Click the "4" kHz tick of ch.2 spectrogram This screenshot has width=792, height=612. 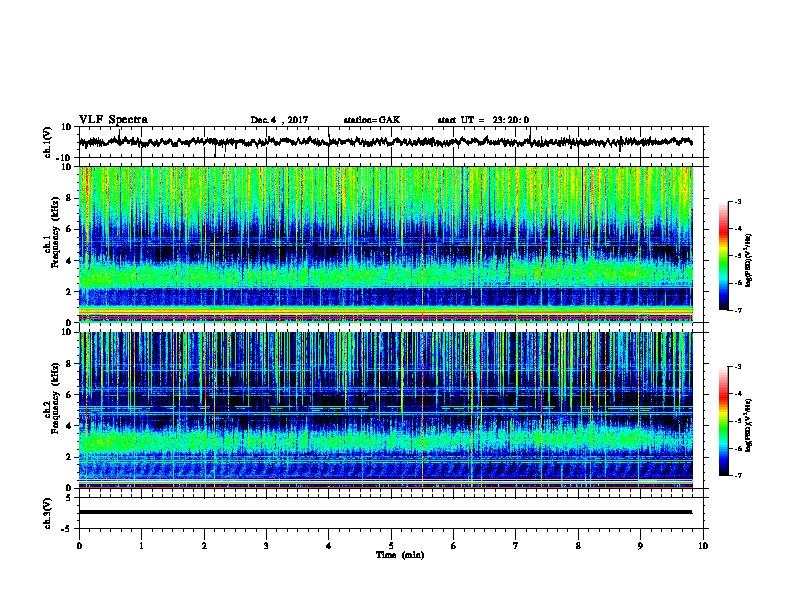(x=69, y=426)
